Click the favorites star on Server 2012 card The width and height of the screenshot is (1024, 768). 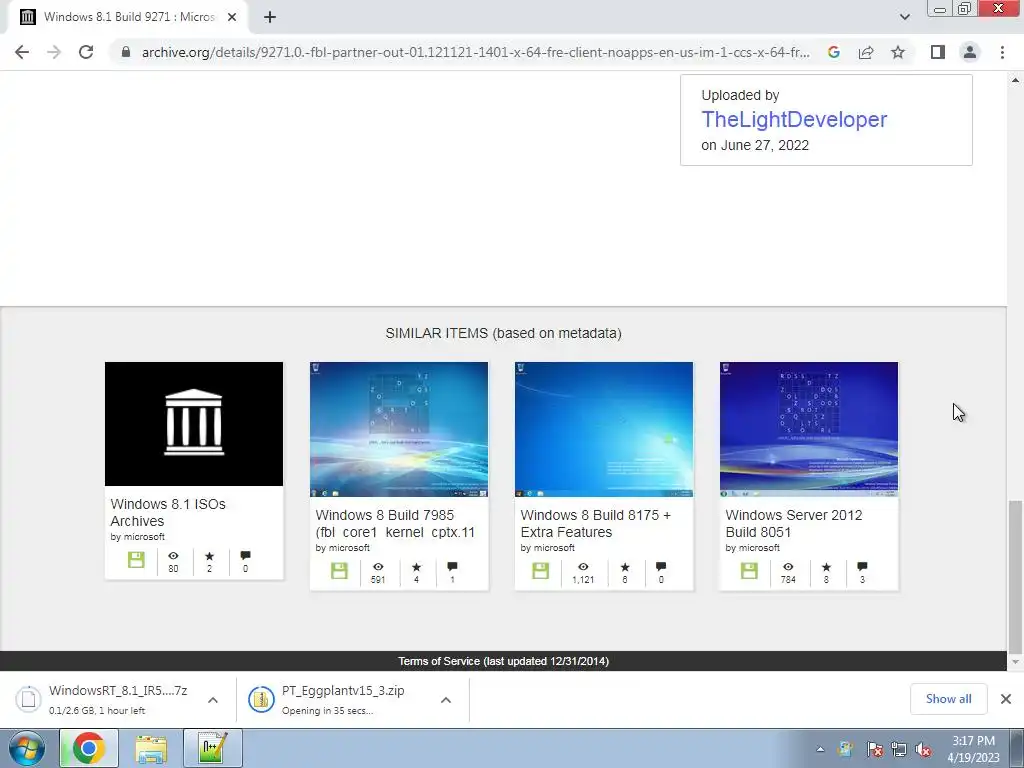(x=826, y=567)
